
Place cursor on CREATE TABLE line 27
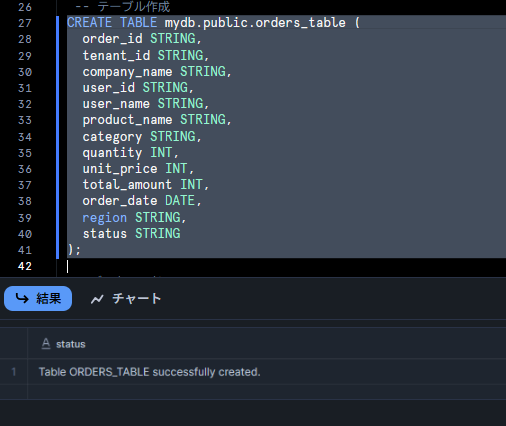[x=213, y=23]
